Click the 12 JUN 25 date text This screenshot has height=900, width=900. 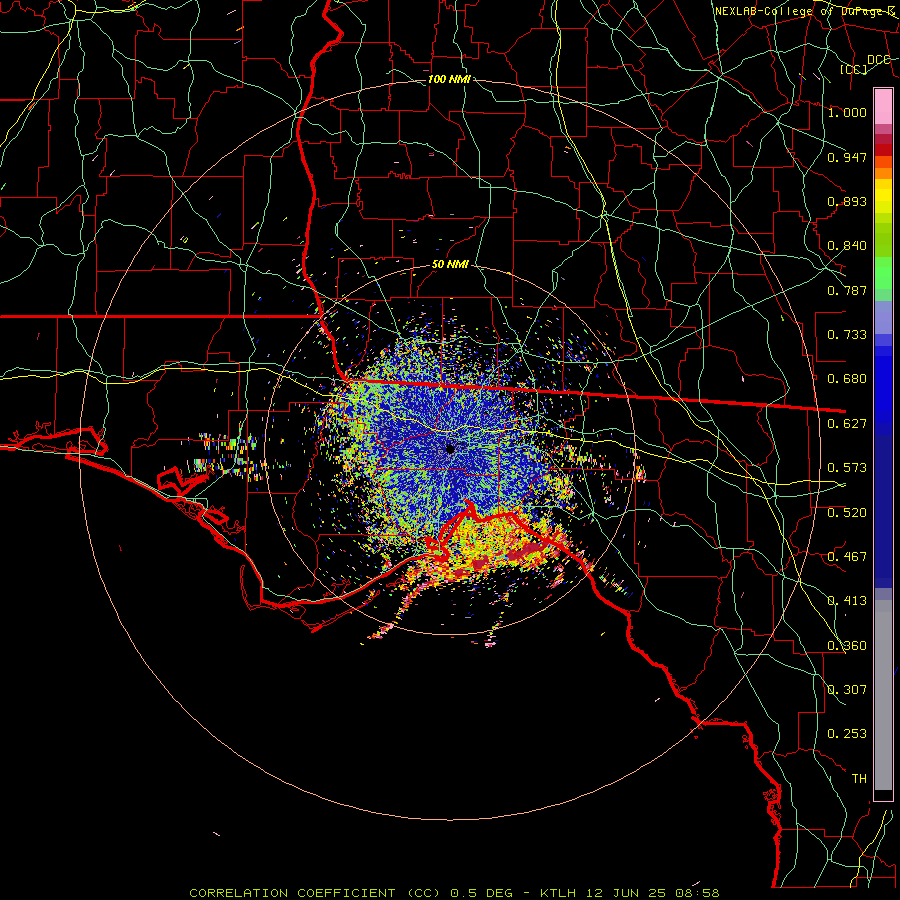point(625,893)
